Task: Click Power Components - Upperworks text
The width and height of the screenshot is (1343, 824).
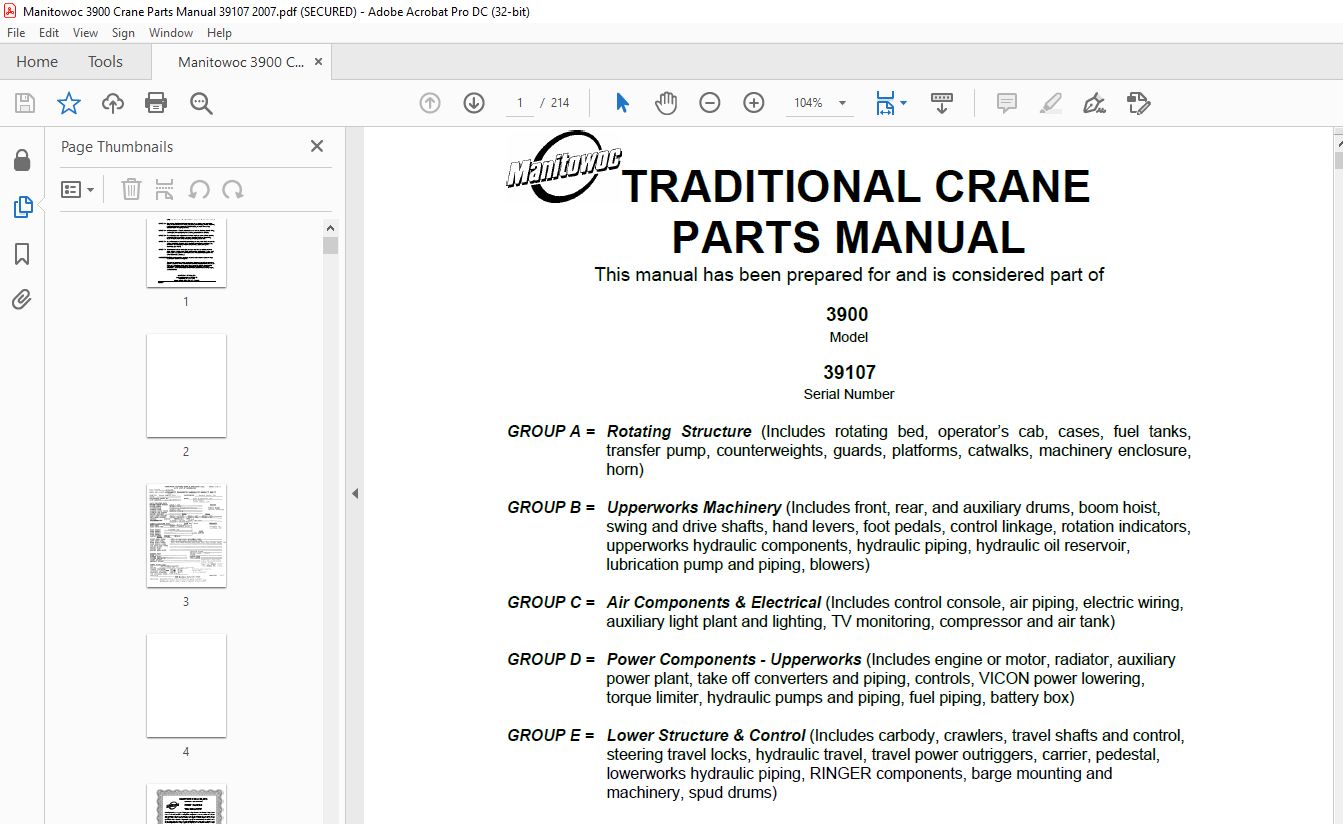Action: (x=734, y=660)
